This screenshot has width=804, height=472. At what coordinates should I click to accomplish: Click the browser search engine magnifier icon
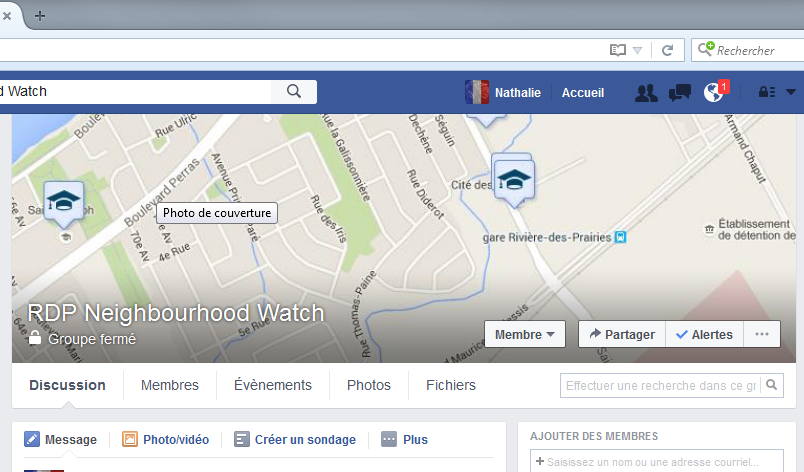click(x=706, y=49)
